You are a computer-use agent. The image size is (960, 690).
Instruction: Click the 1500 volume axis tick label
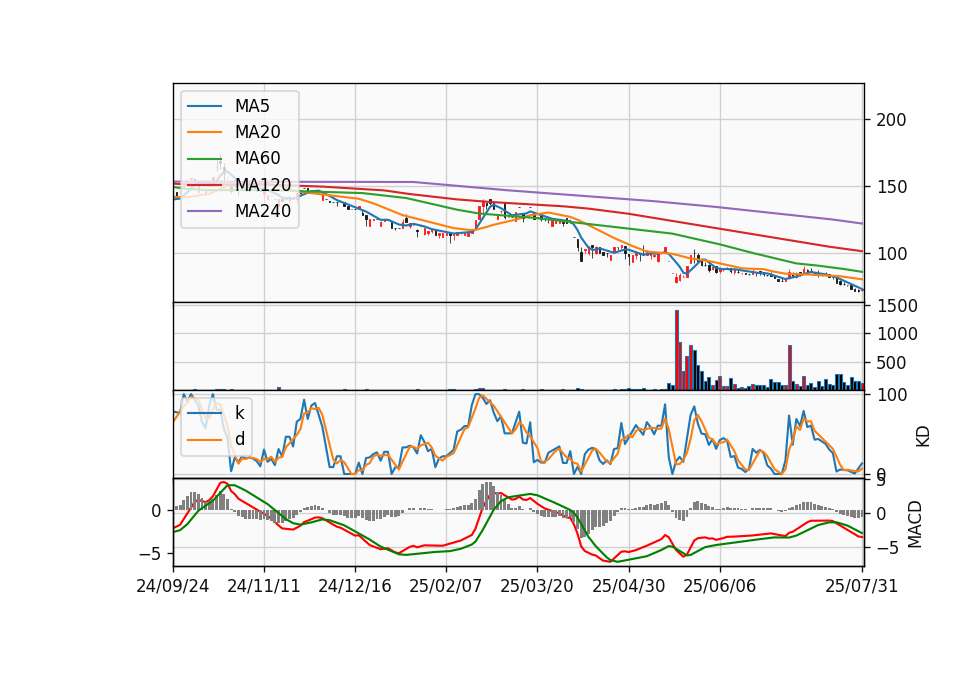click(x=897, y=306)
